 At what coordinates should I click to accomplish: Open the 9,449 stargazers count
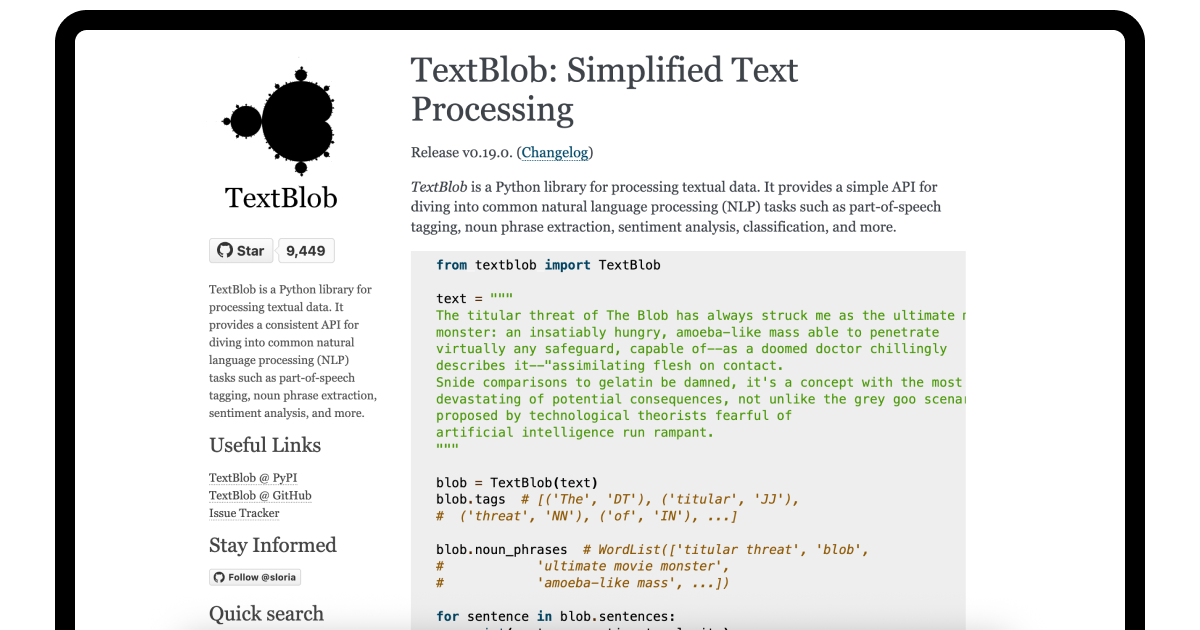tap(305, 251)
